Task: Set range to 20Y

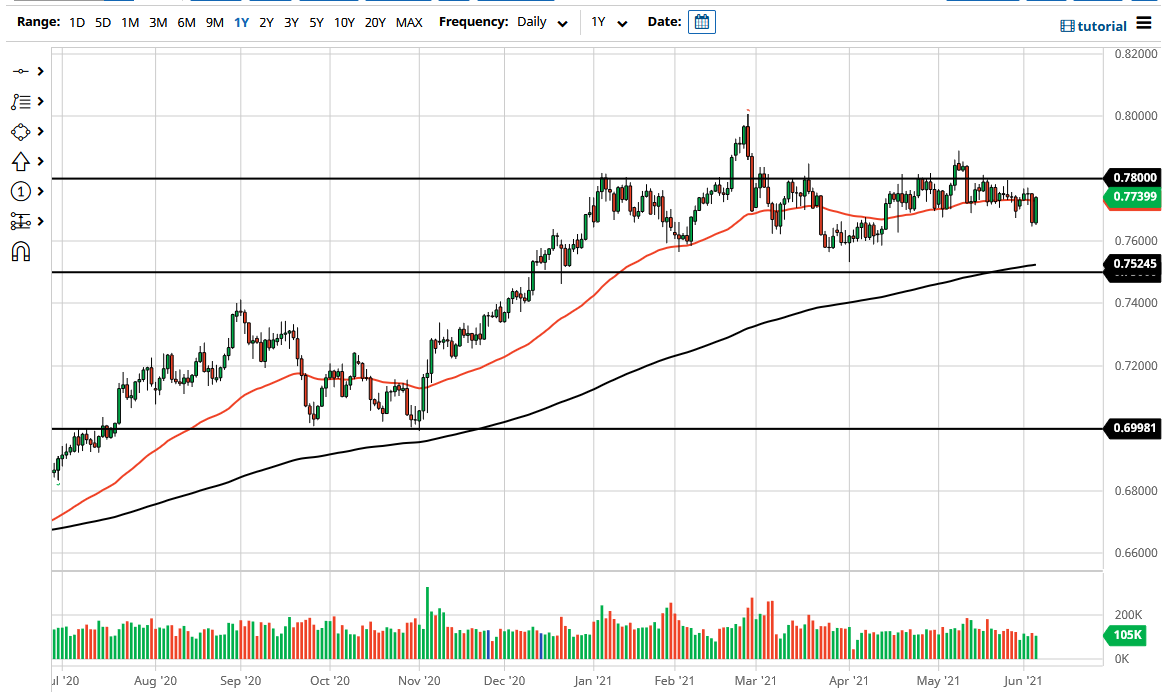Action: click(375, 22)
